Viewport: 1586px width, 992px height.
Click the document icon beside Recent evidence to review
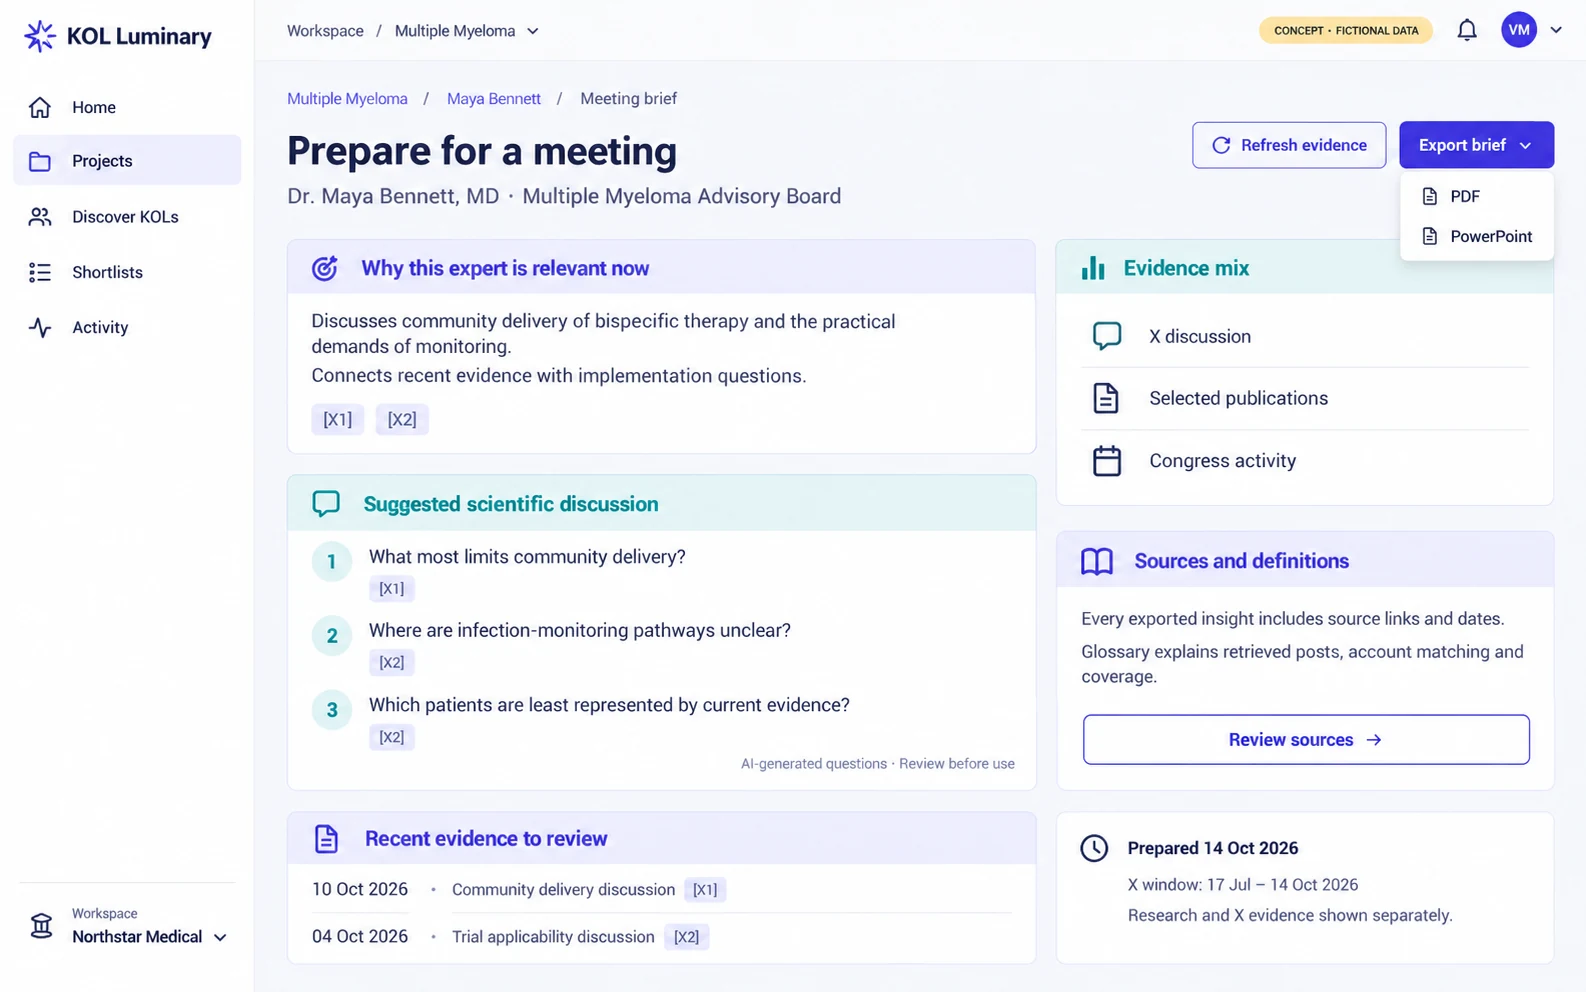tap(326, 839)
